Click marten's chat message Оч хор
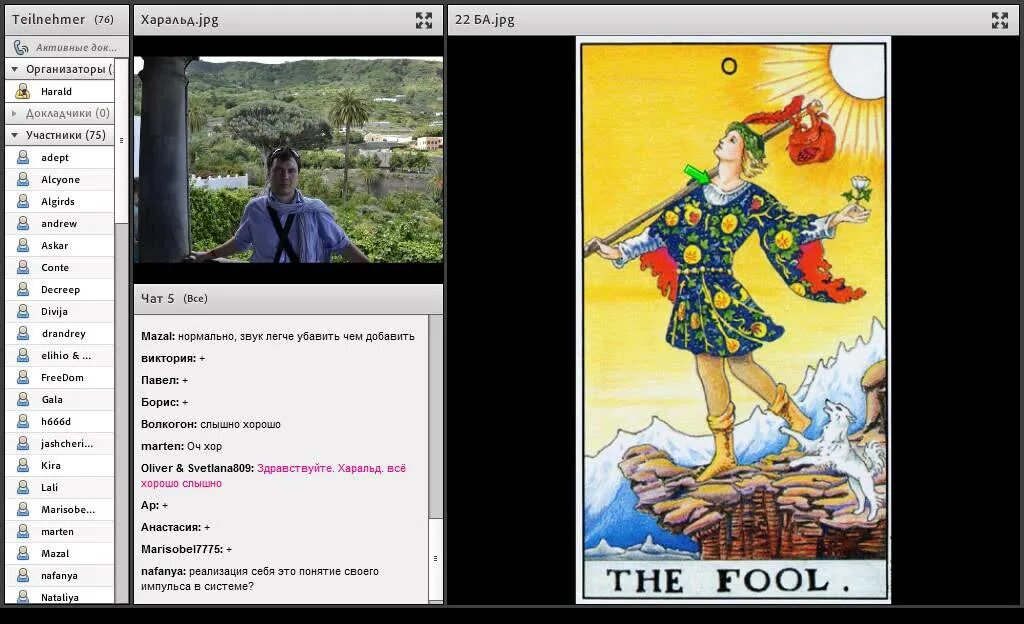 click(x=182, y=446)
